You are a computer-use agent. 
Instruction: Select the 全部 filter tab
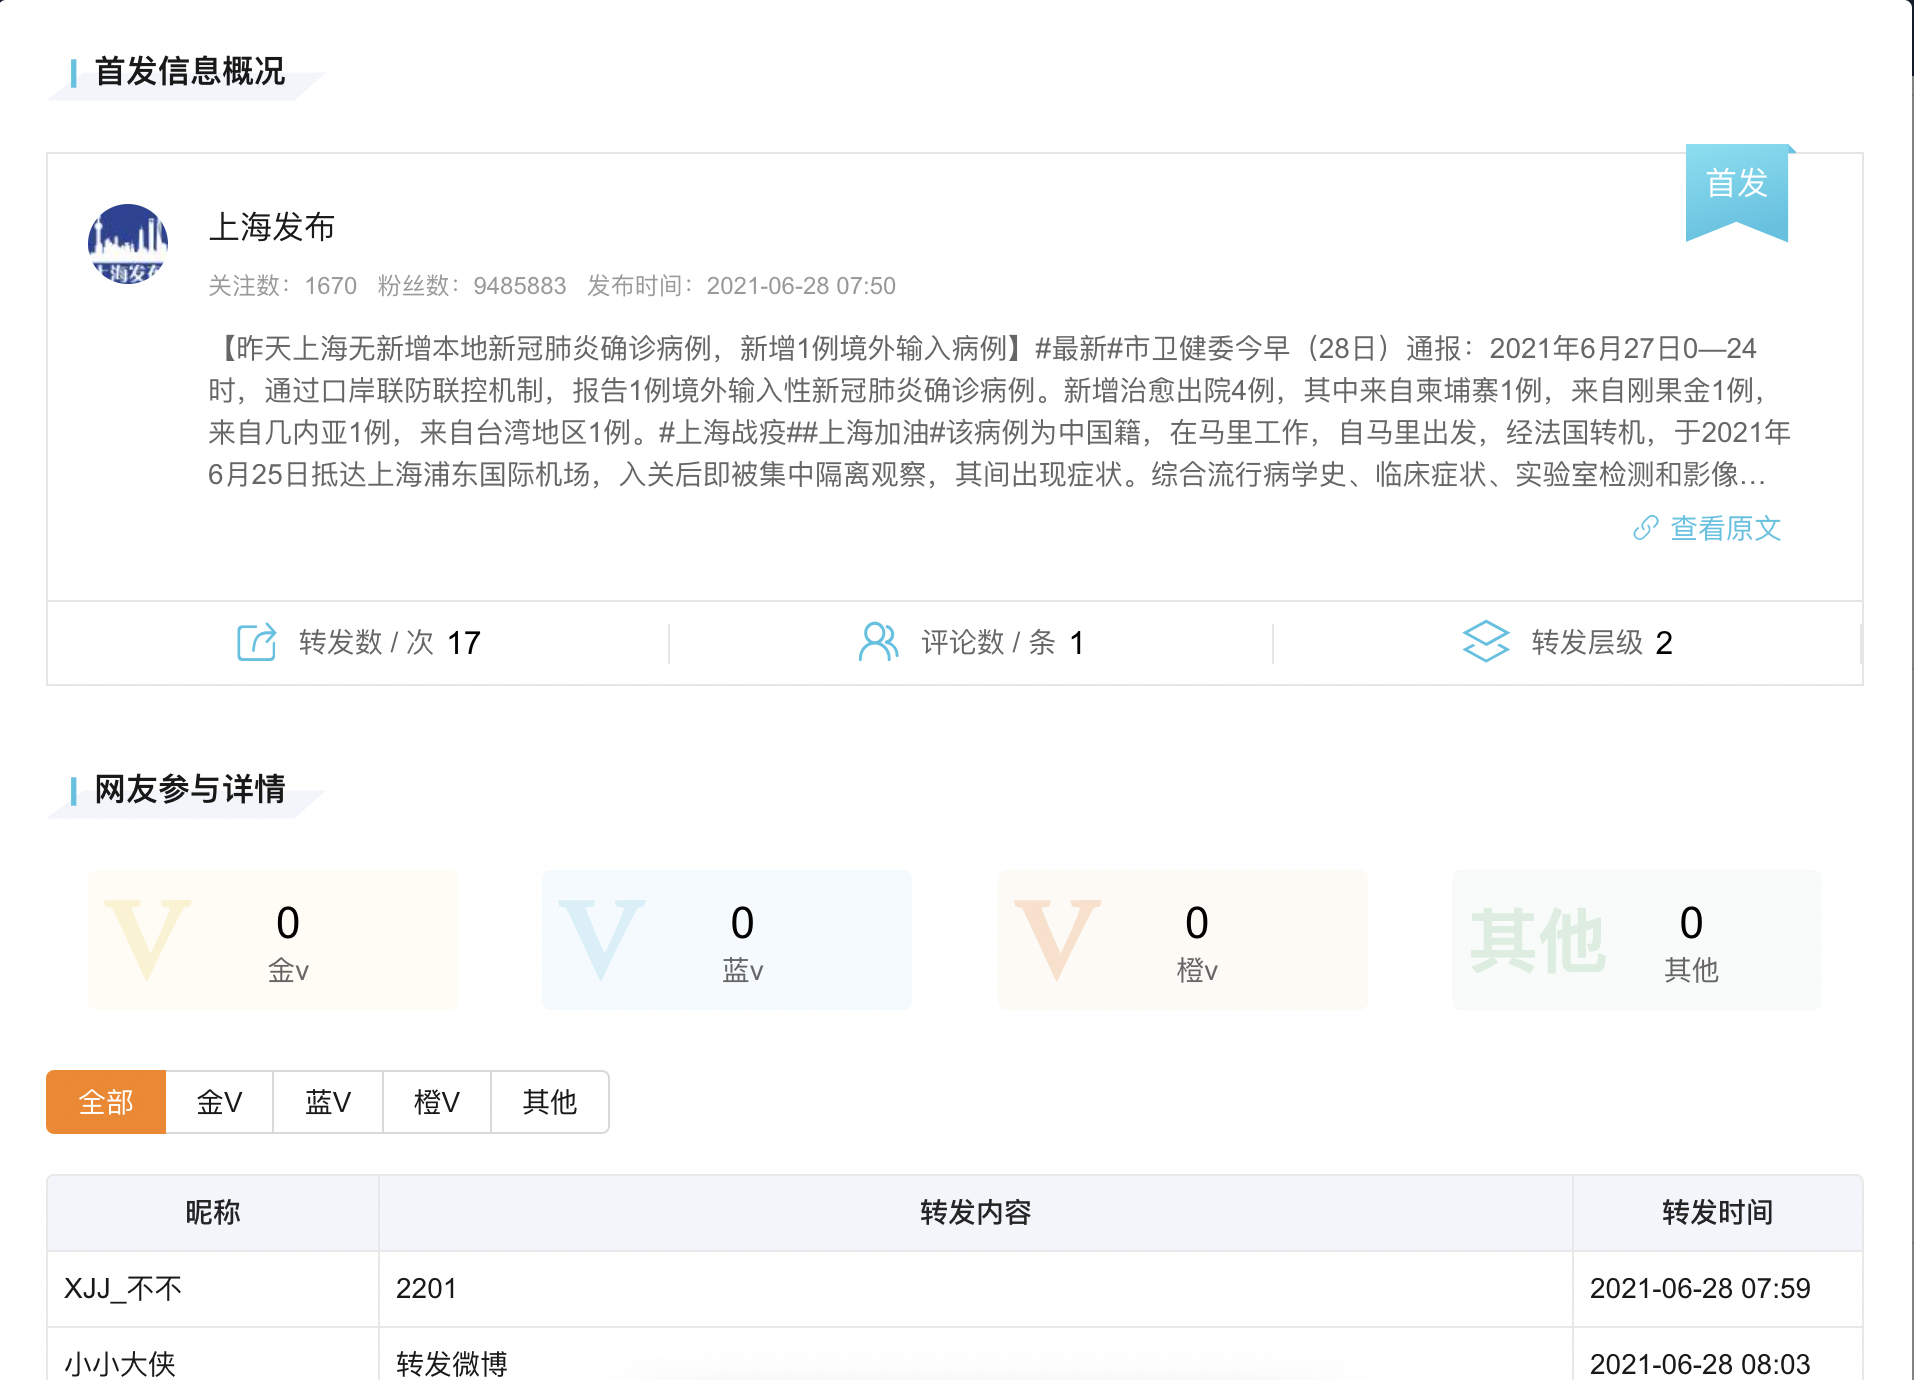click(106, 1102)
